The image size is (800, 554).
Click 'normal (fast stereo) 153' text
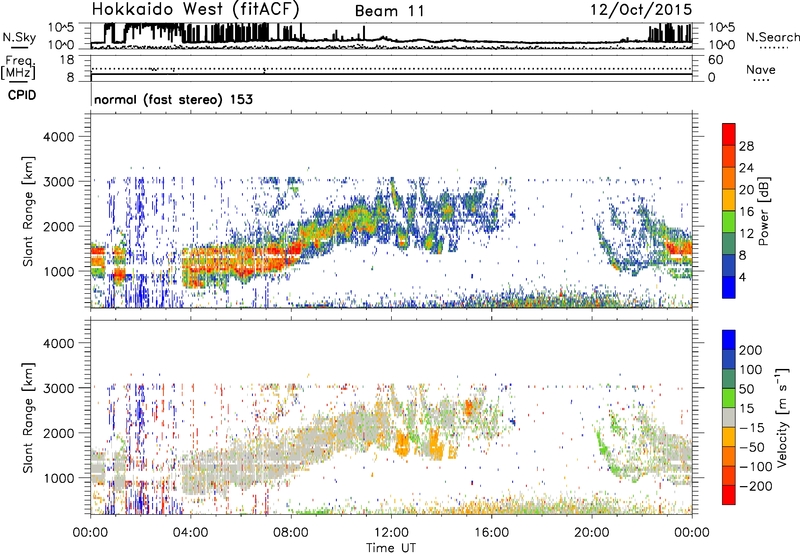point(173,99)
